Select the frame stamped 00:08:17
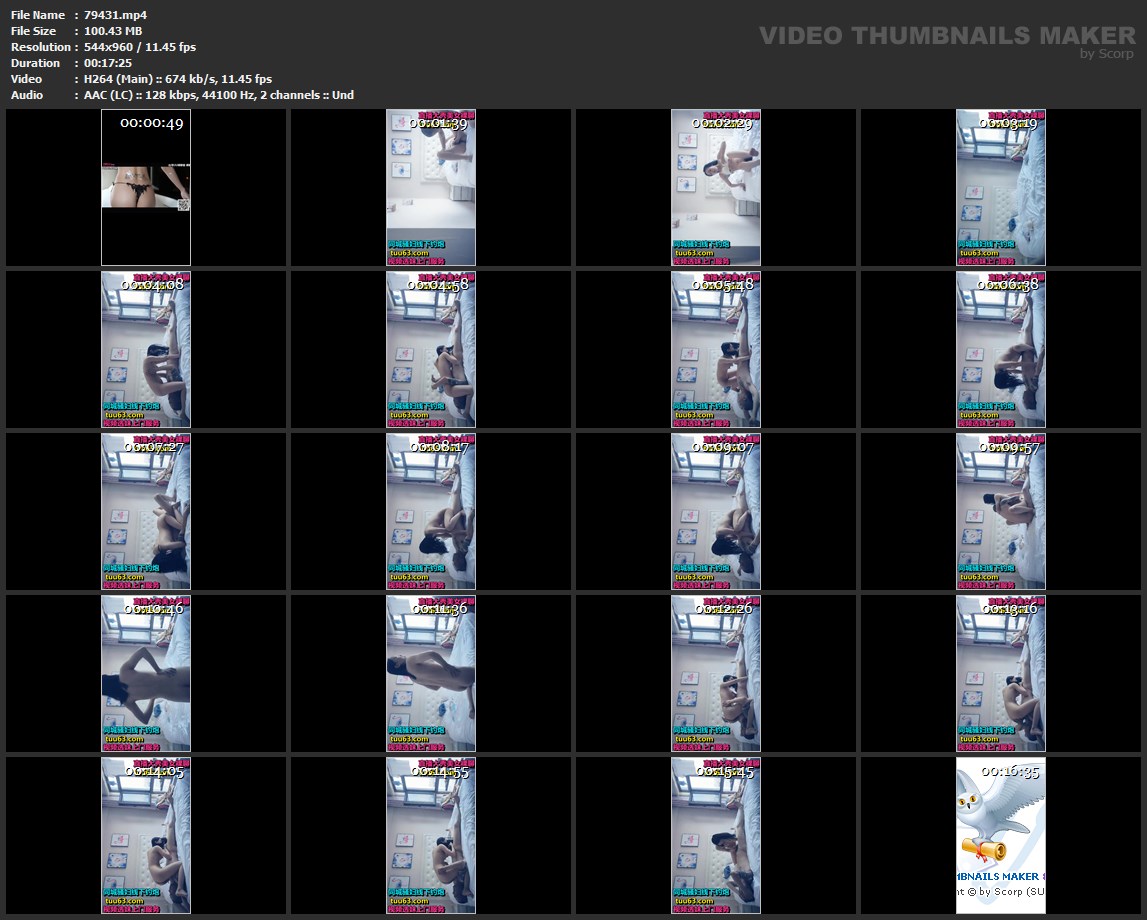 (431, 512)
